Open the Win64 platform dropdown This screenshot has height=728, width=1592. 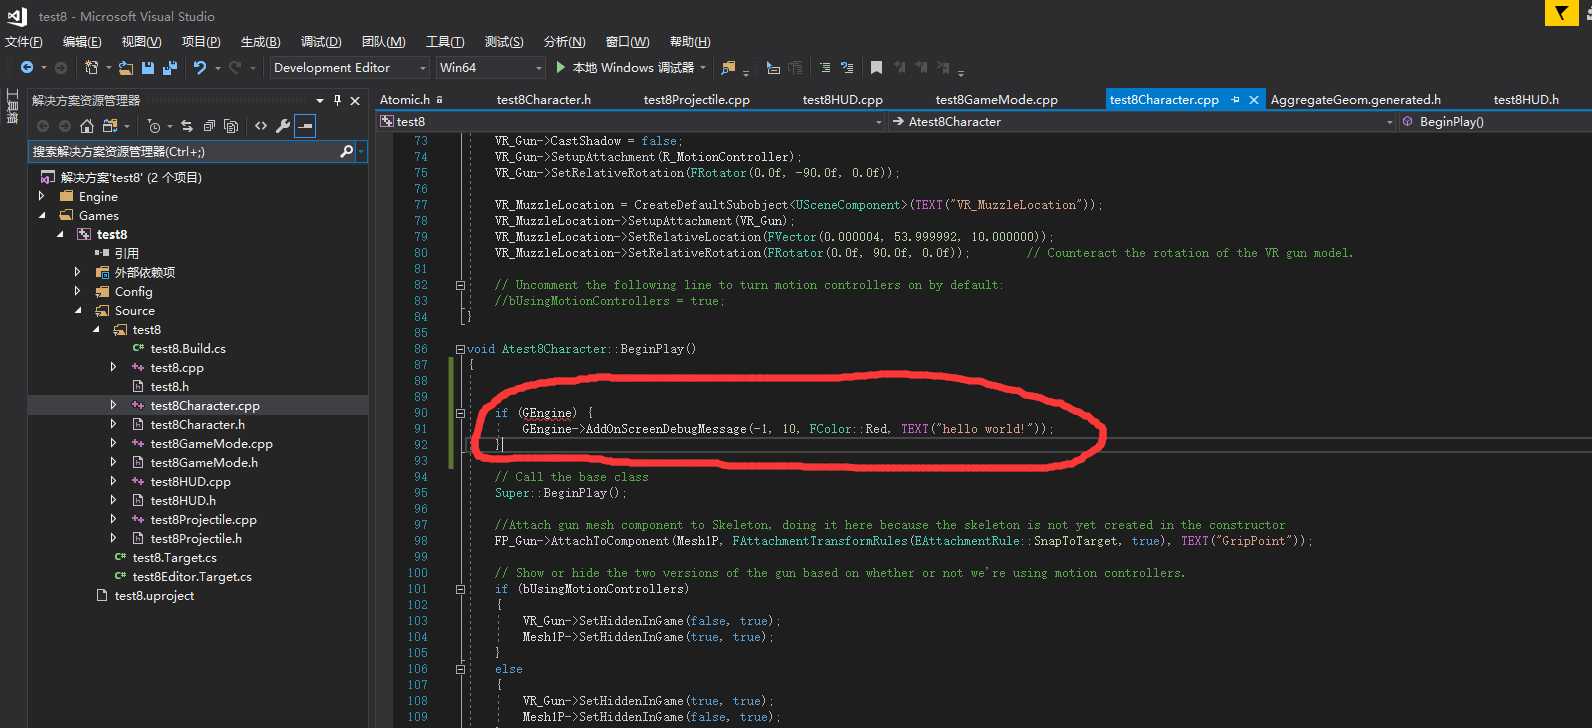click(x=490, y=67)
